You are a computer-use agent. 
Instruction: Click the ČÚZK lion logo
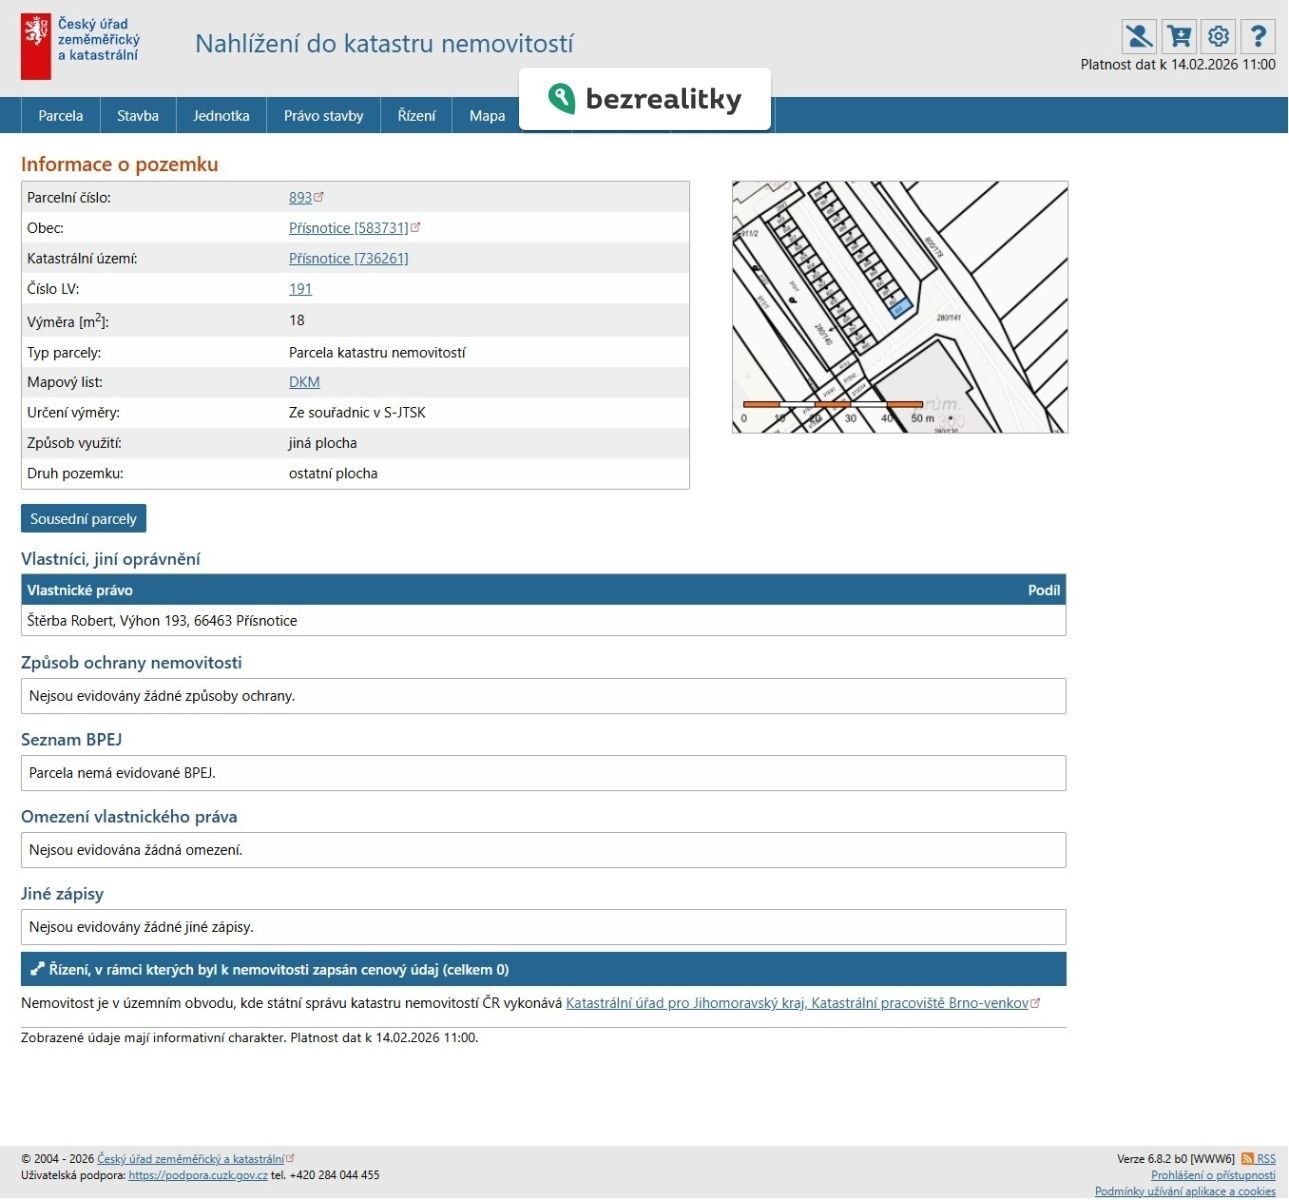tap(36, 46)
